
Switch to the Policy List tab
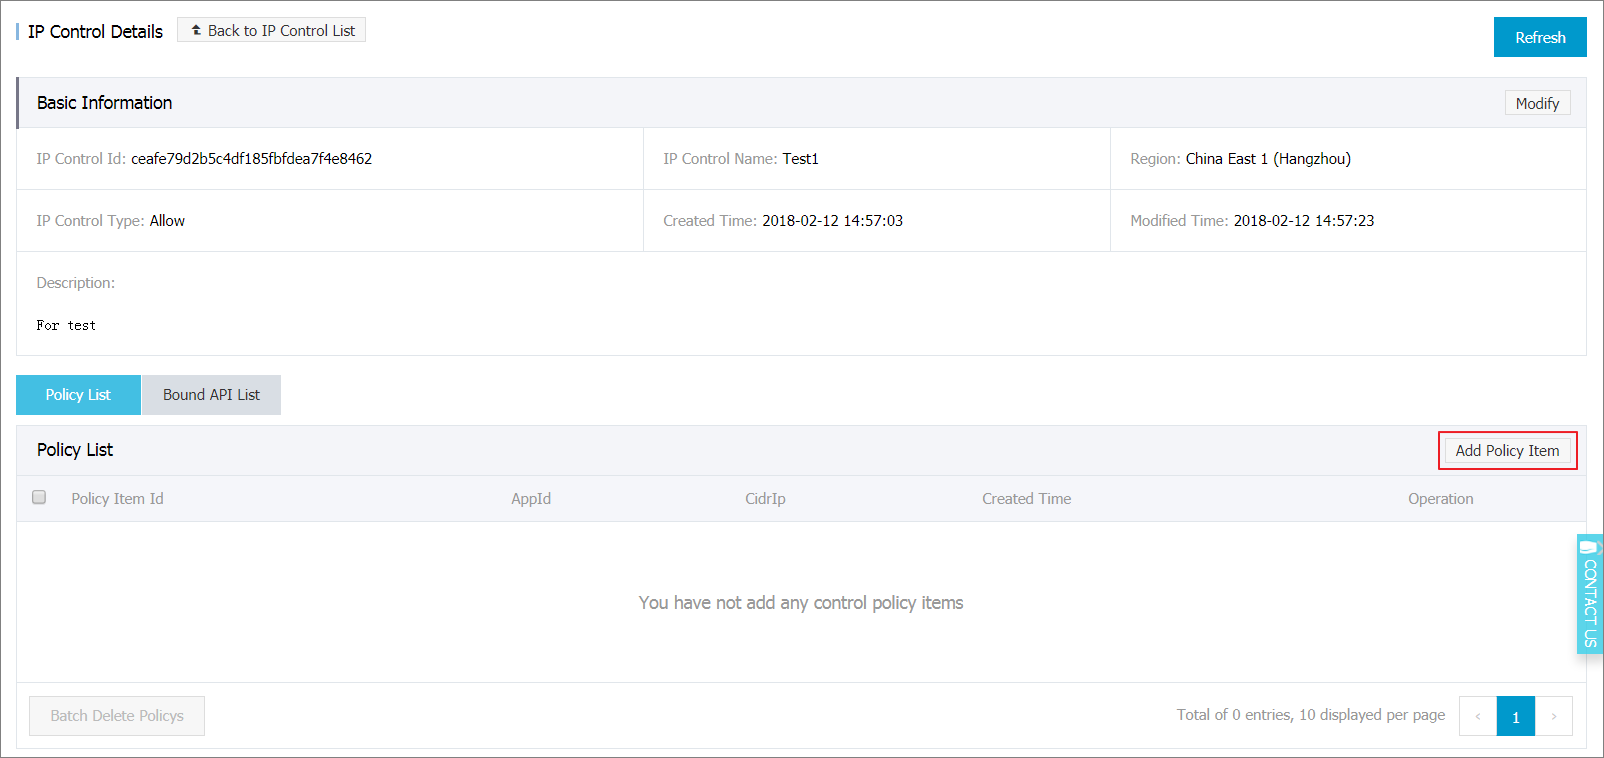pyautogui.click(x=78, y=395)
